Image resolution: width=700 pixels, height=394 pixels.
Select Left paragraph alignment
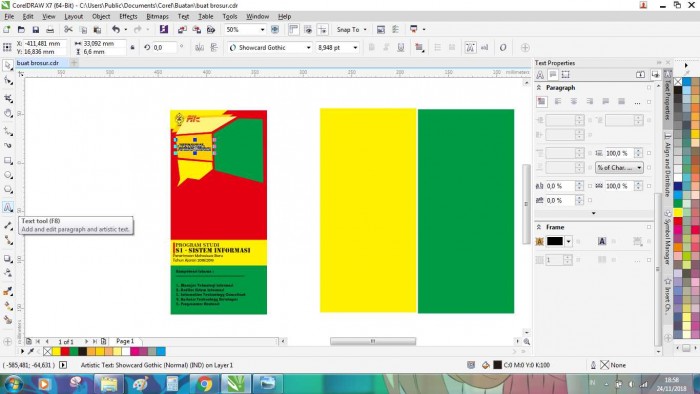coord(558,102)
